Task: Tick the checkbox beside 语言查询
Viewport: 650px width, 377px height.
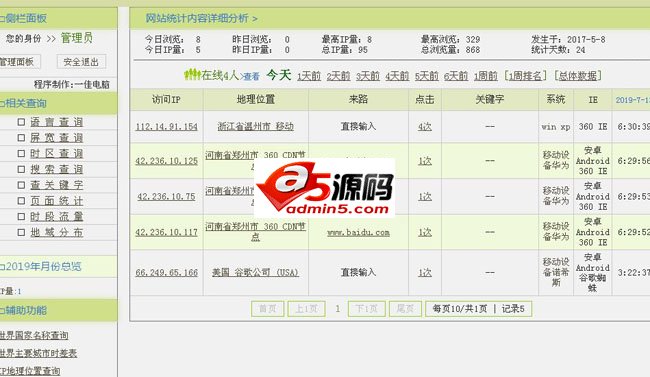Action: click(x=21, y=122)
